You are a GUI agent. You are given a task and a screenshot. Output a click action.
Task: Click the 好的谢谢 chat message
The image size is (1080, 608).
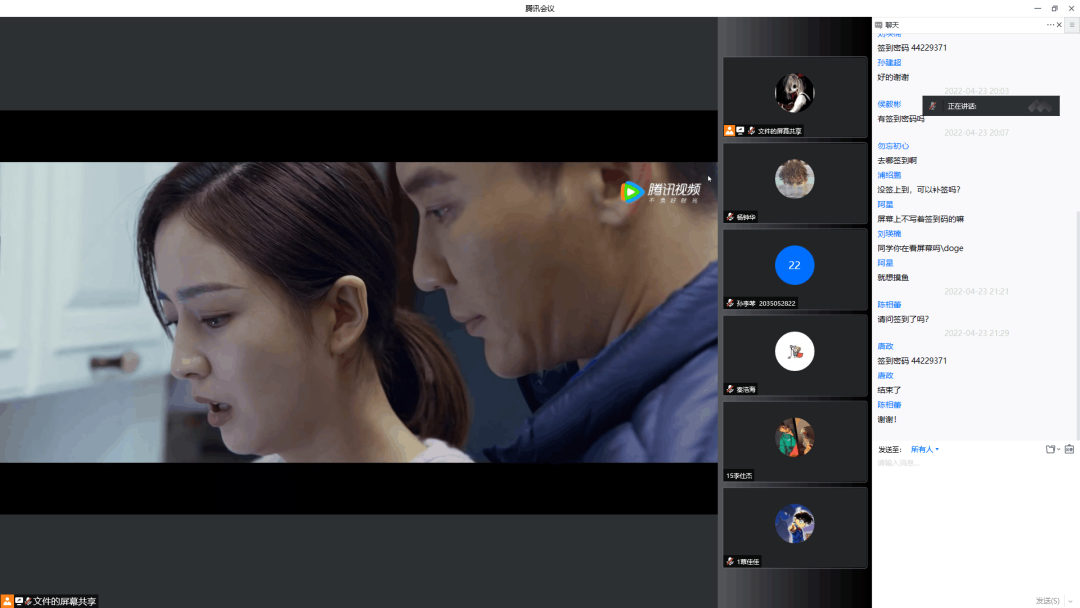[893, 77]
